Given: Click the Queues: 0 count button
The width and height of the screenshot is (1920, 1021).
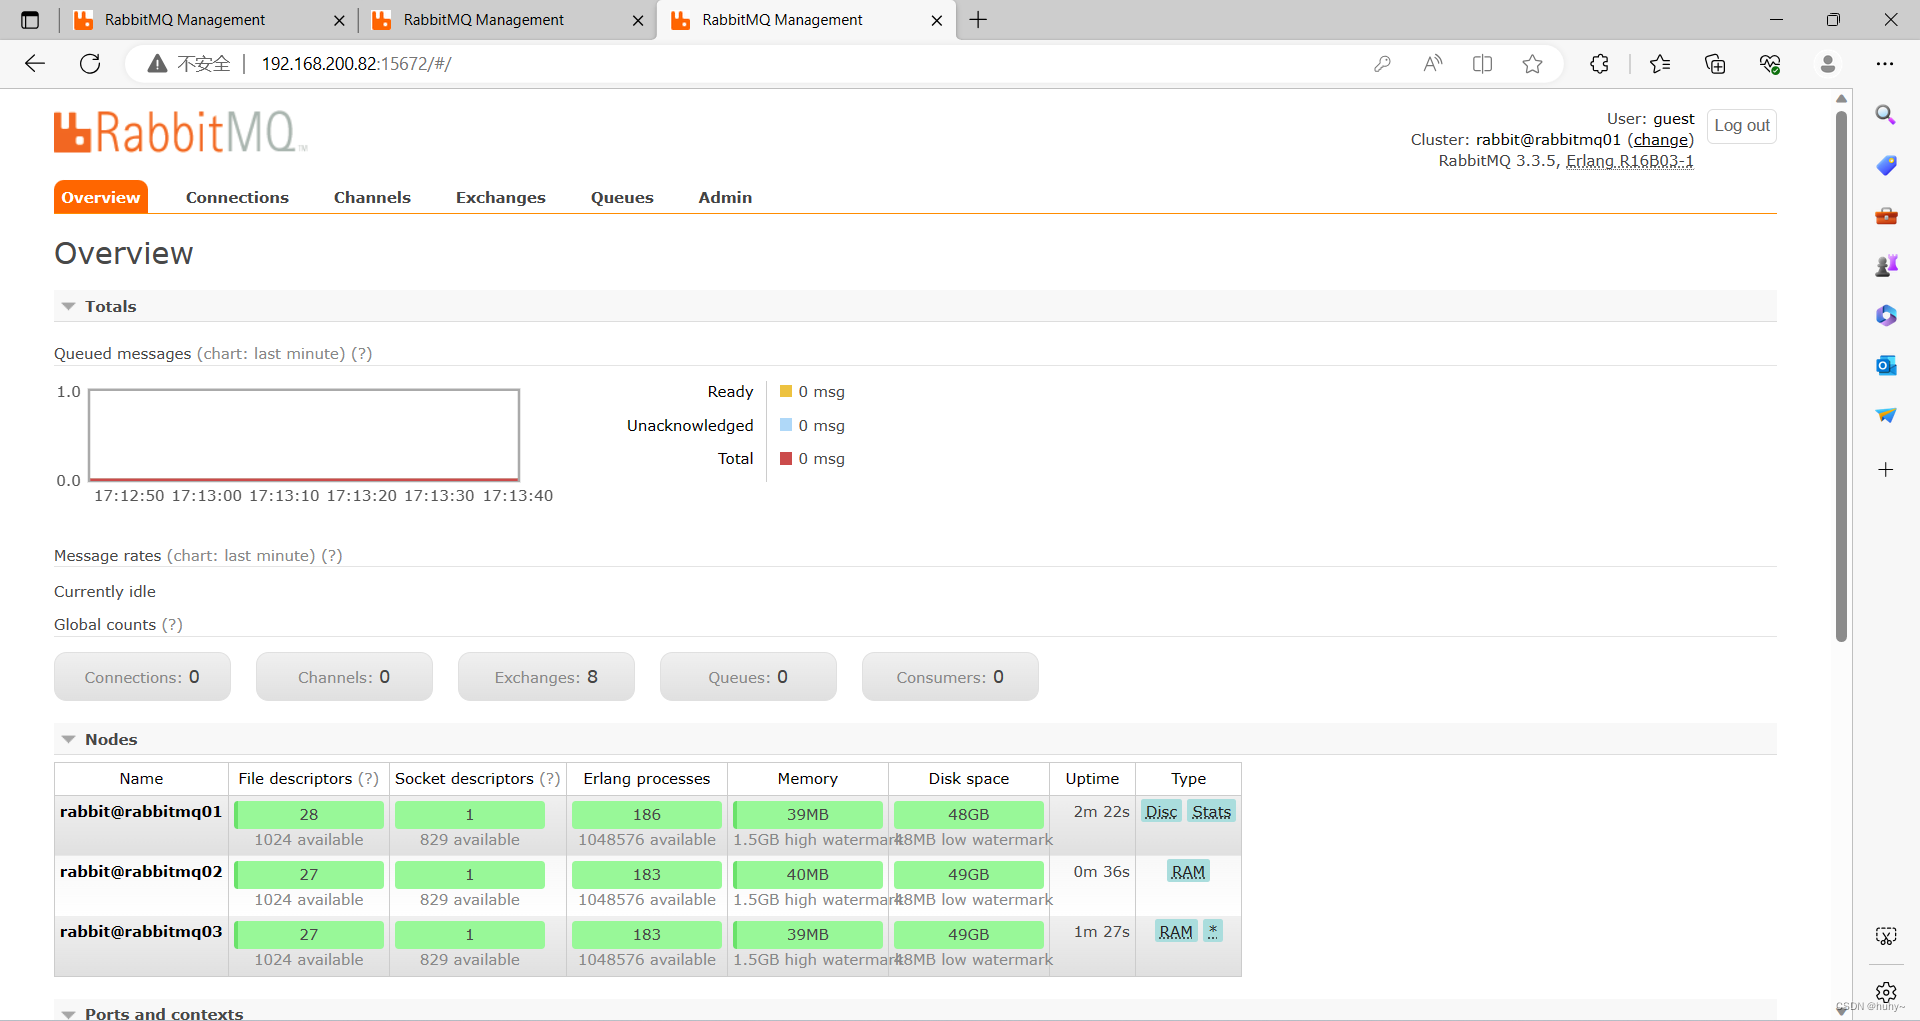Looking at the screenshot, I should point(748,677).
